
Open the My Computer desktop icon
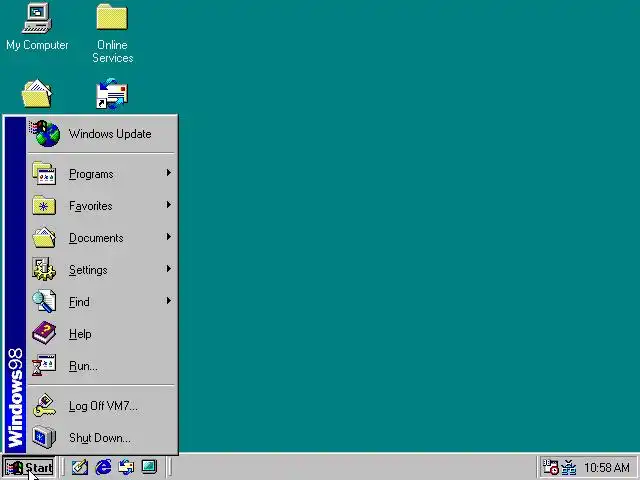point(37,18)
